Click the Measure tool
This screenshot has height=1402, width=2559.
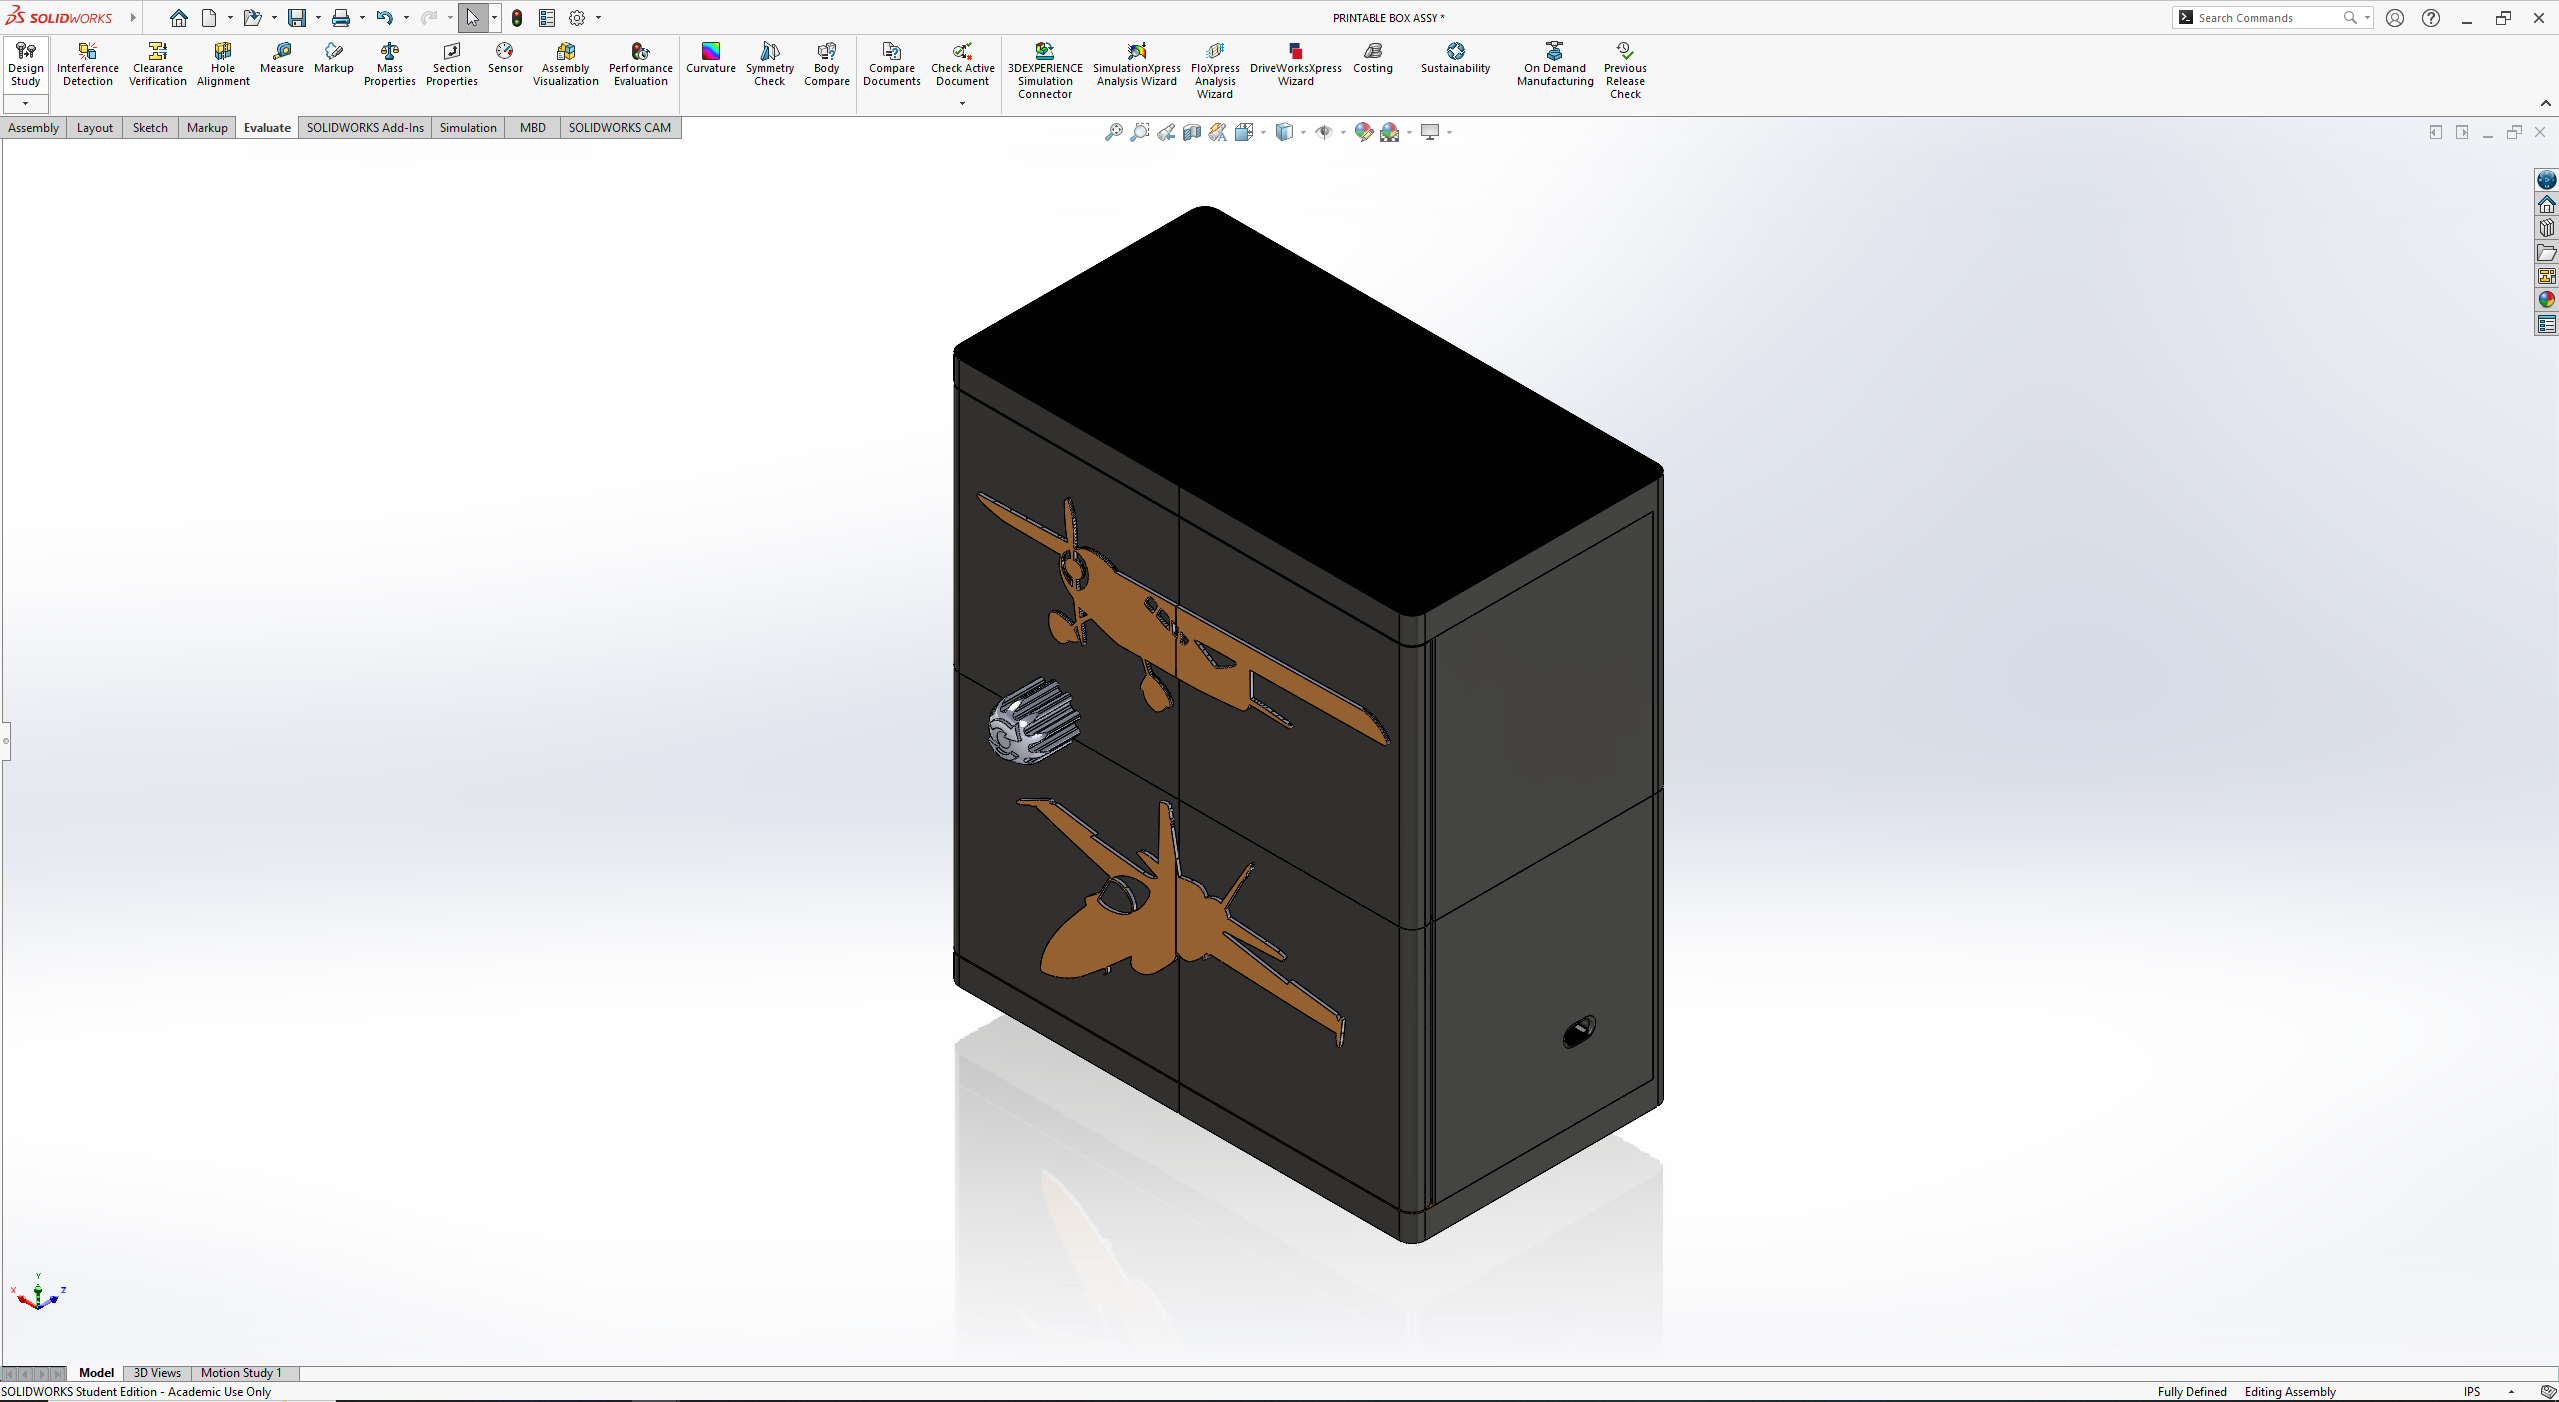pyautogui.click(x=281, y=58)
